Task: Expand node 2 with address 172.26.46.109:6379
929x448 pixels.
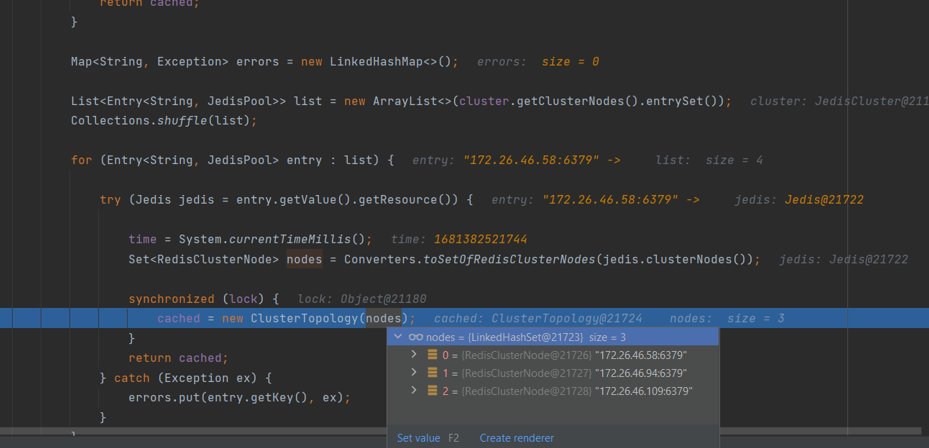Action: tap(414, 391)
